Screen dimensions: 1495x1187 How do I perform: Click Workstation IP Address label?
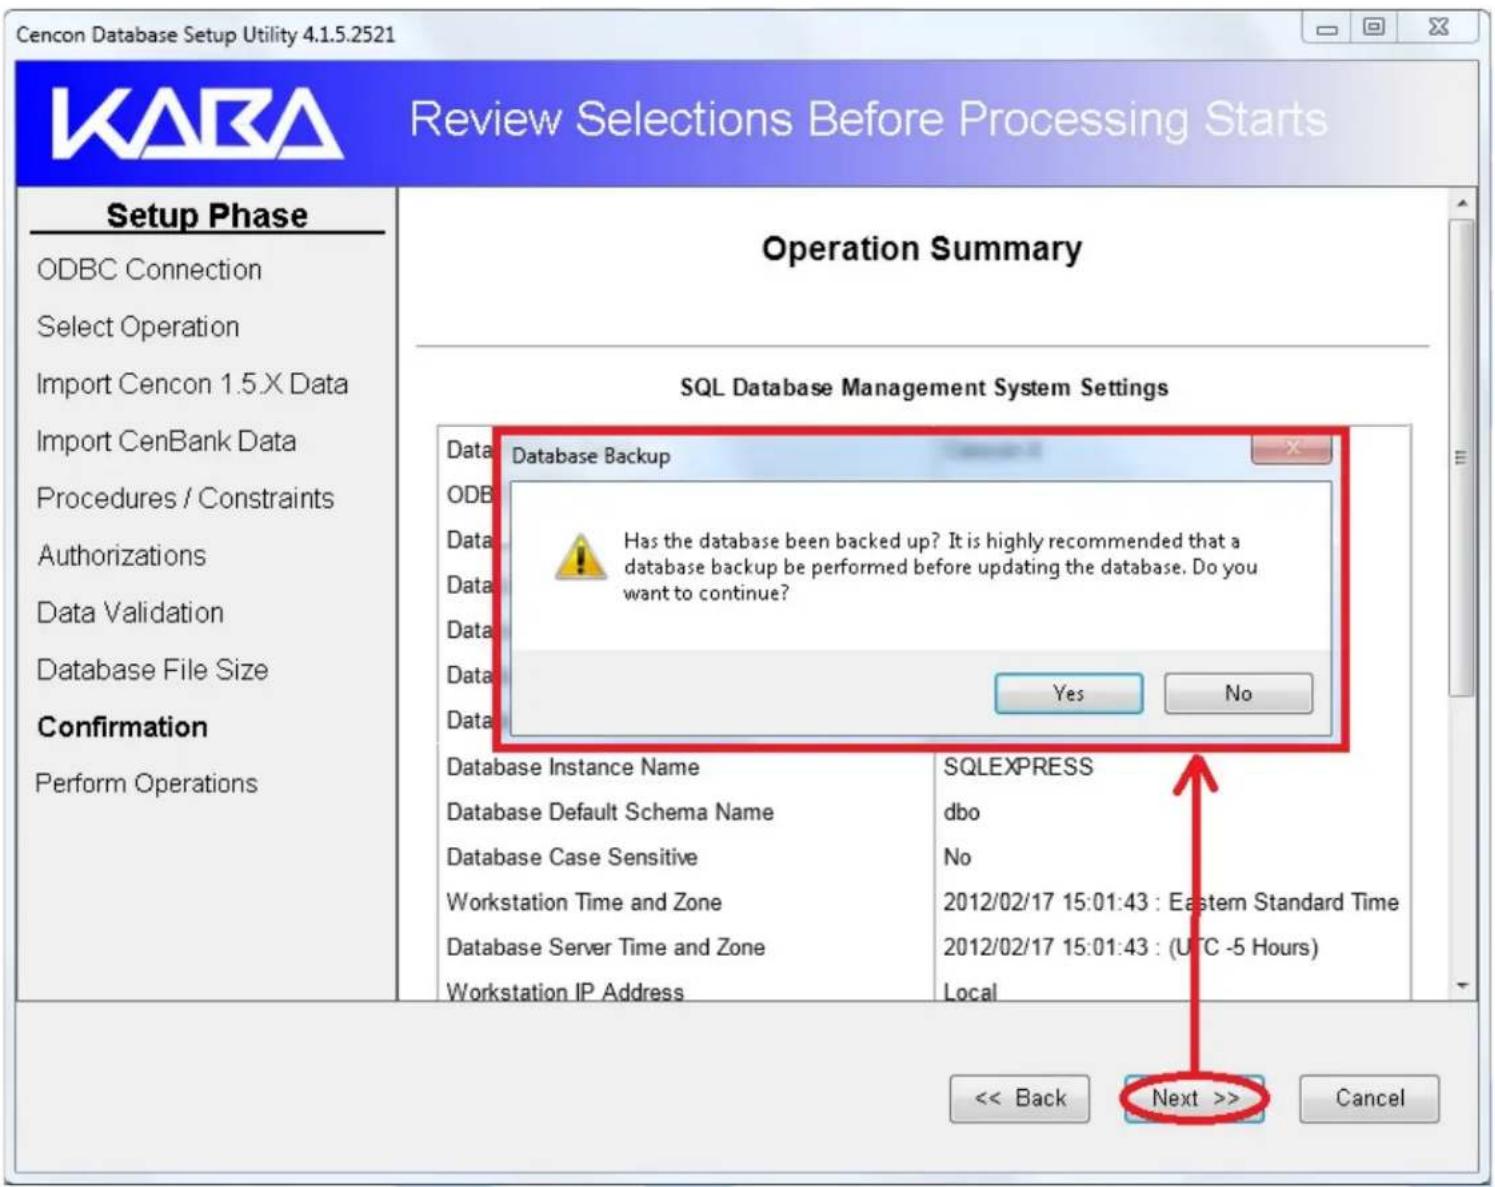pyautogui.click(x=565, y=991)
